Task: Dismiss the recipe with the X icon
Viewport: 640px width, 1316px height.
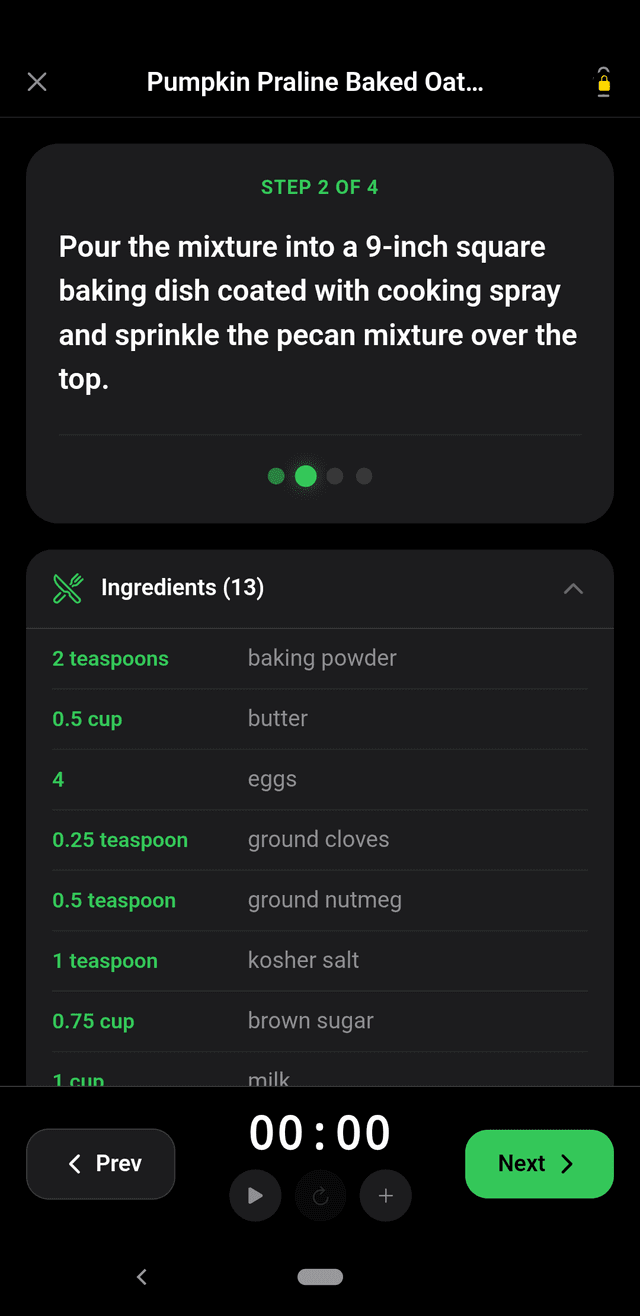Action: point(37,82)
